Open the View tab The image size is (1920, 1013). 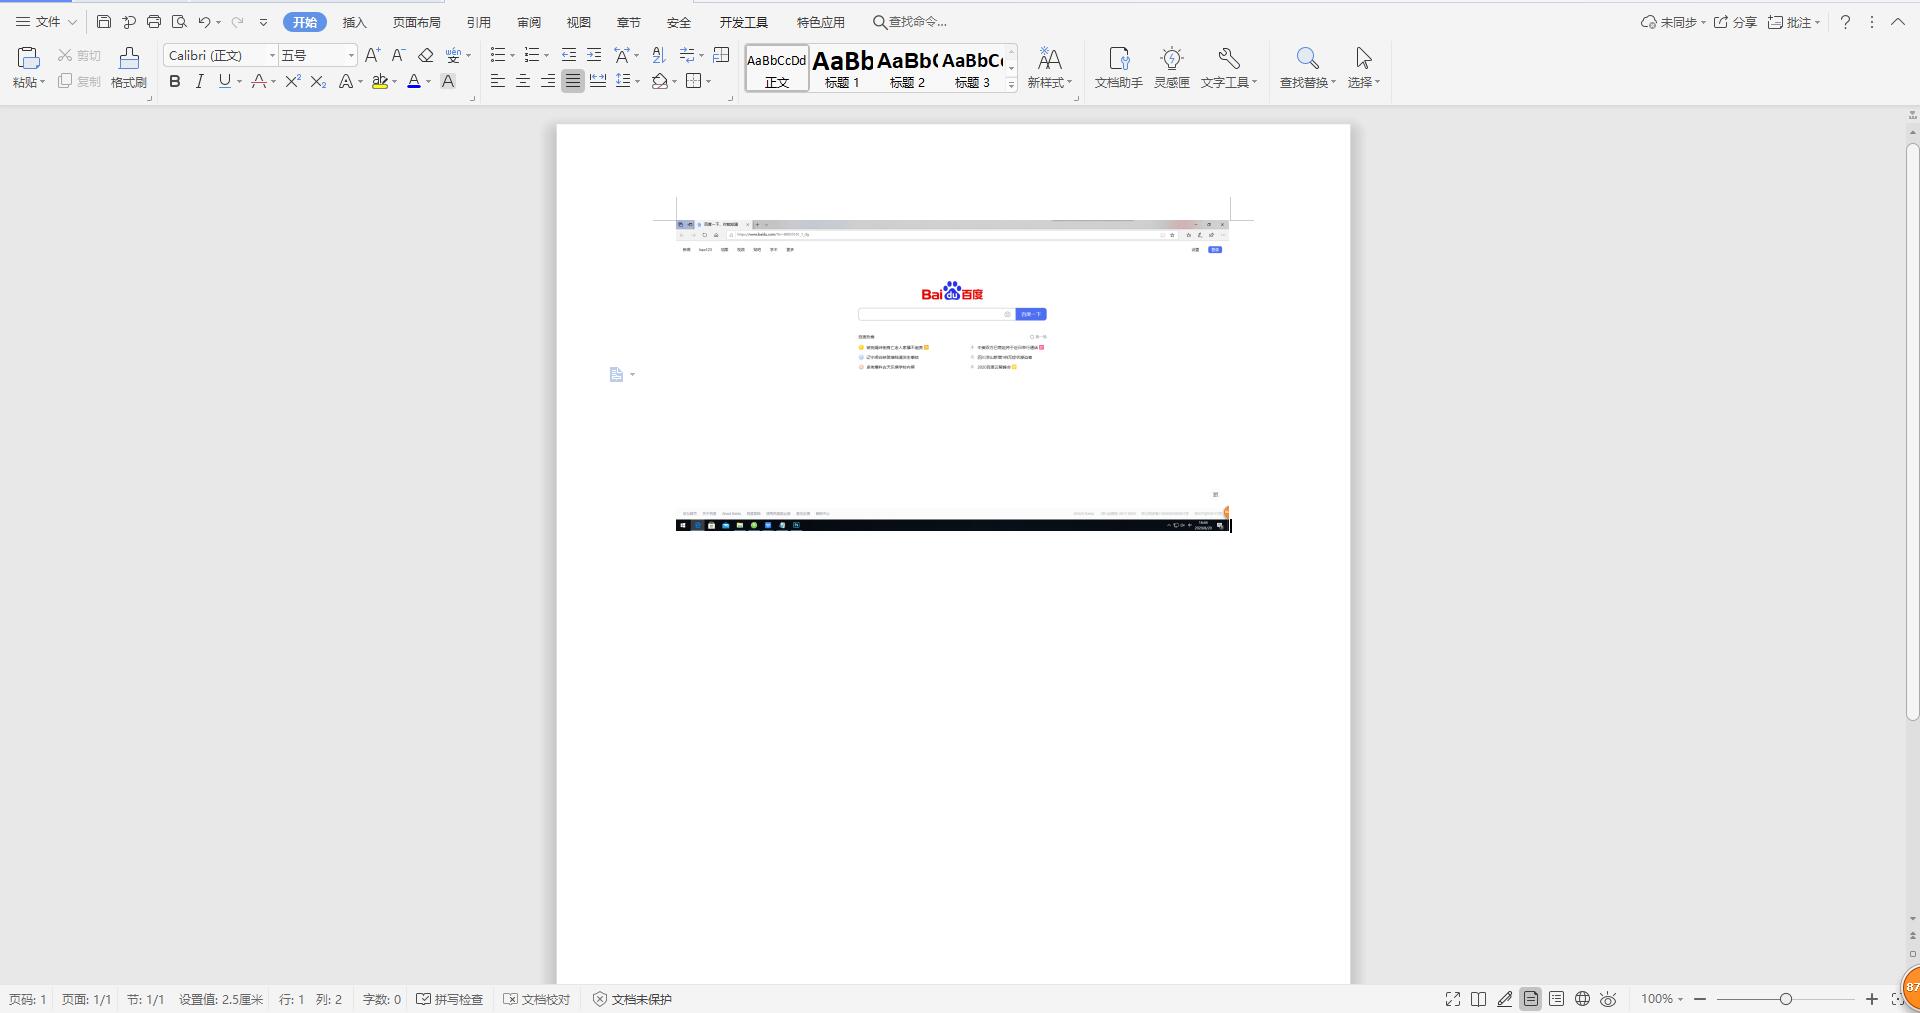578,22
